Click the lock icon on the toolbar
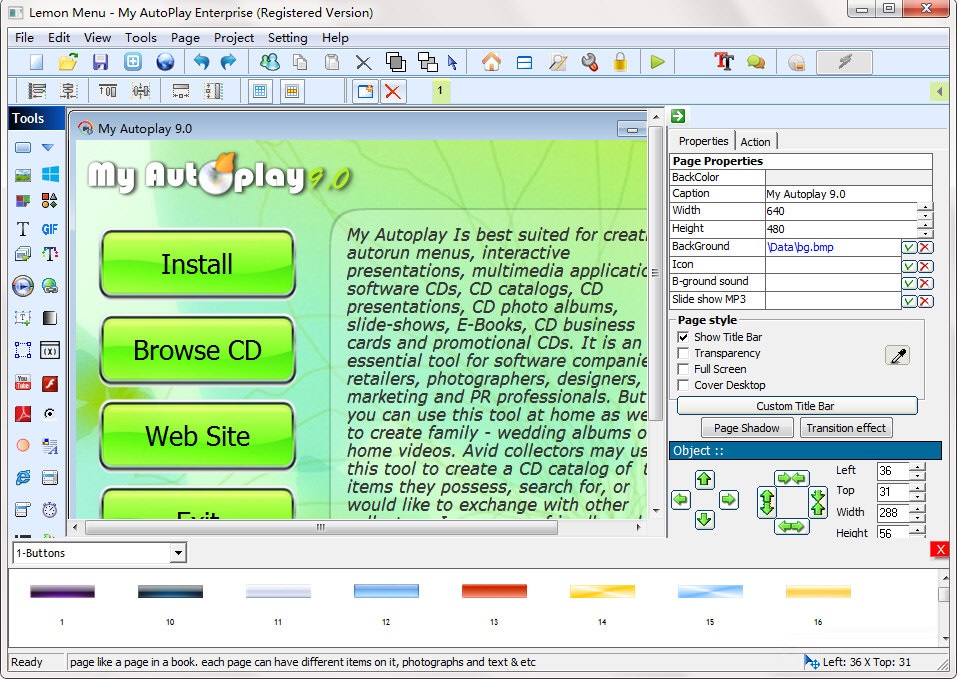The width and height of the screenshot is (958, 679). (620, 62)
